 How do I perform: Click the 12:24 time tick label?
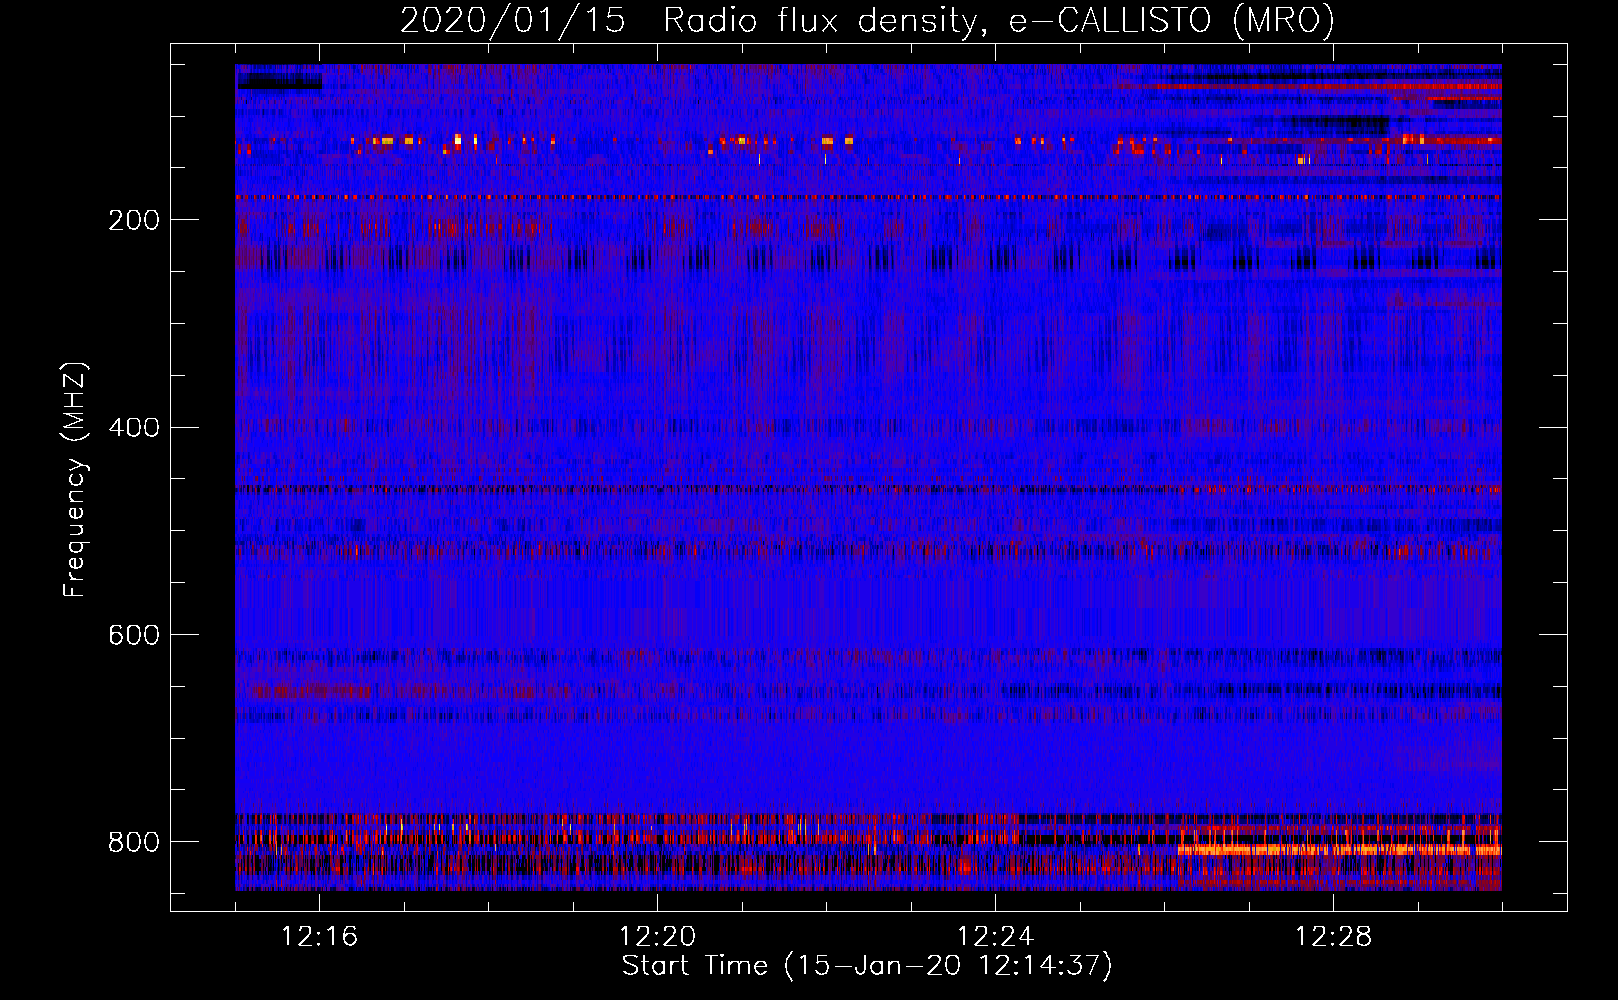(996, 936)
